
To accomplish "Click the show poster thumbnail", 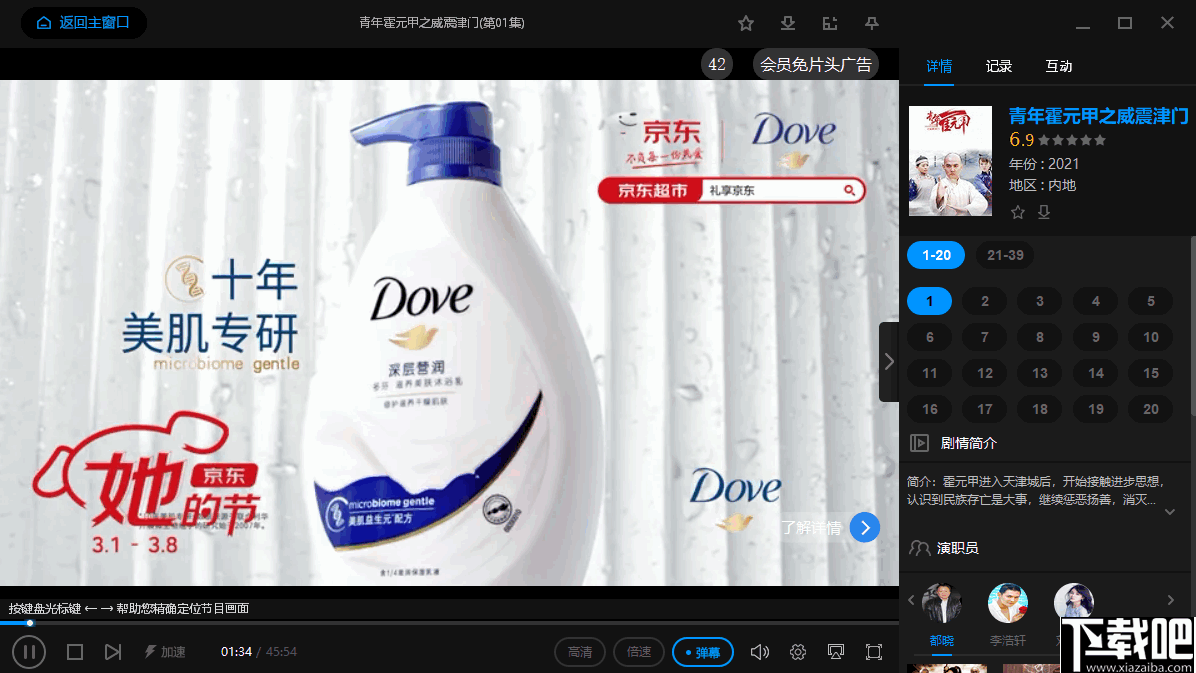I will [x=950, y=161].
